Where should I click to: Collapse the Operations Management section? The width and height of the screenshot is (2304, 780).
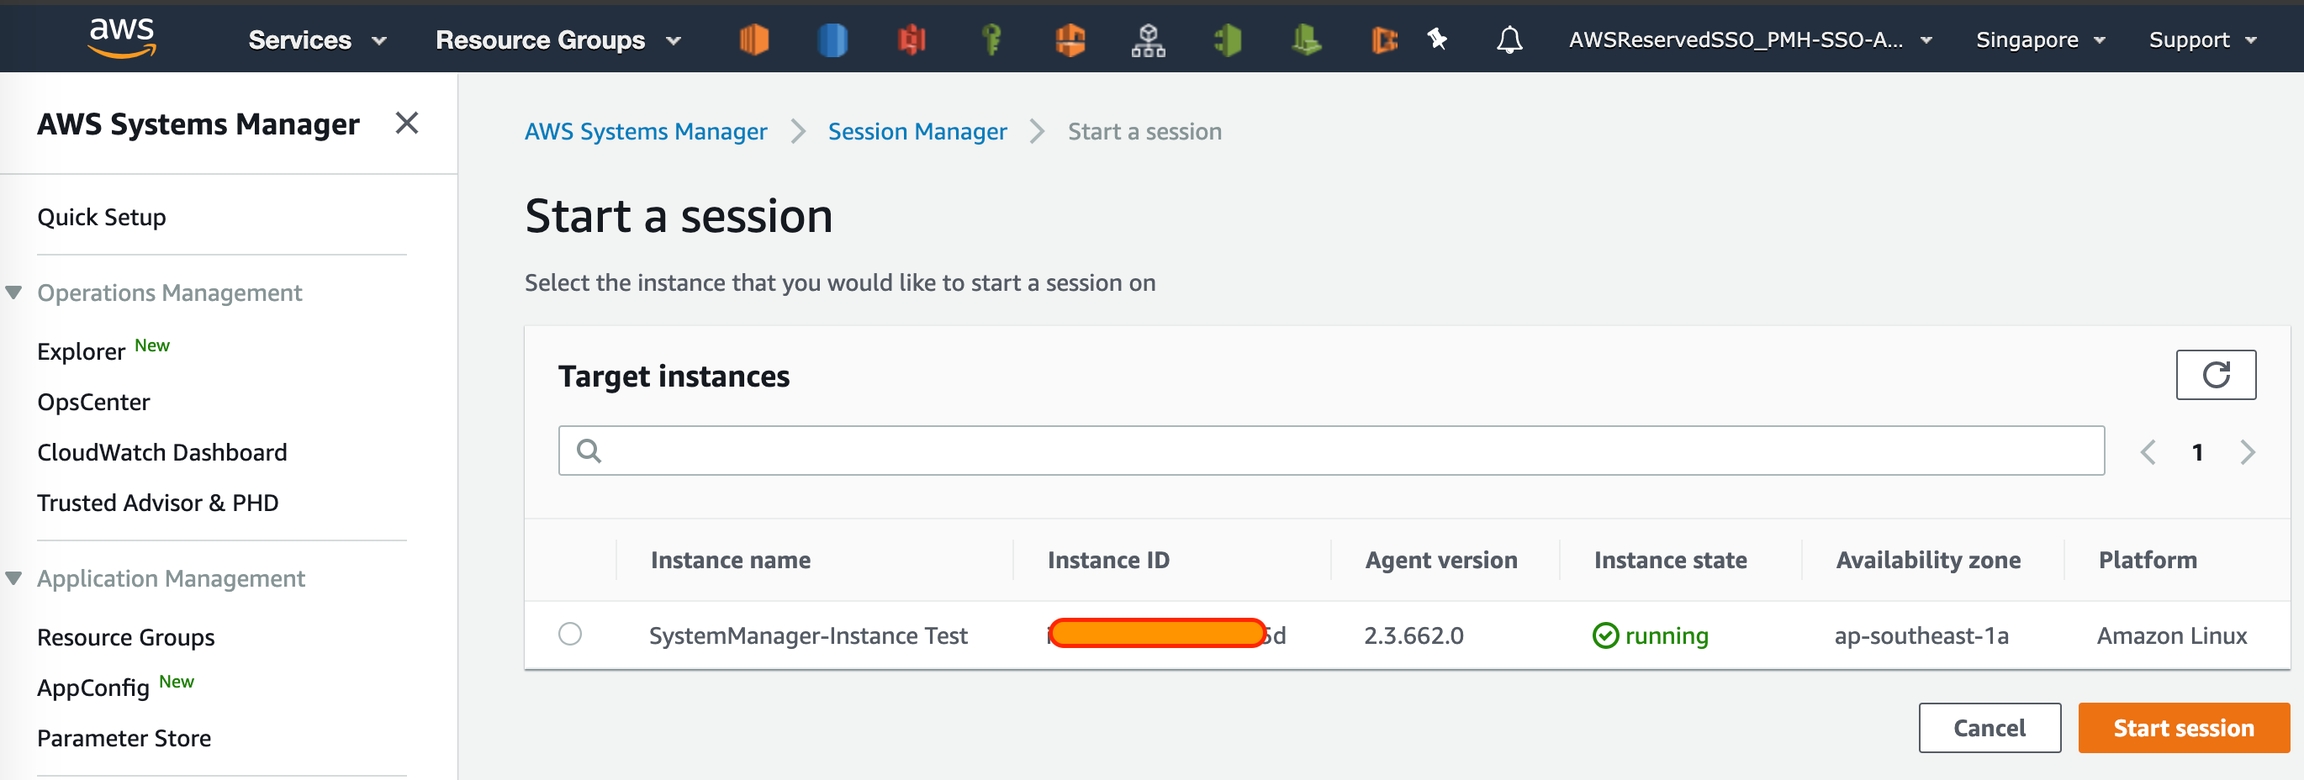[x=14, y=292]
